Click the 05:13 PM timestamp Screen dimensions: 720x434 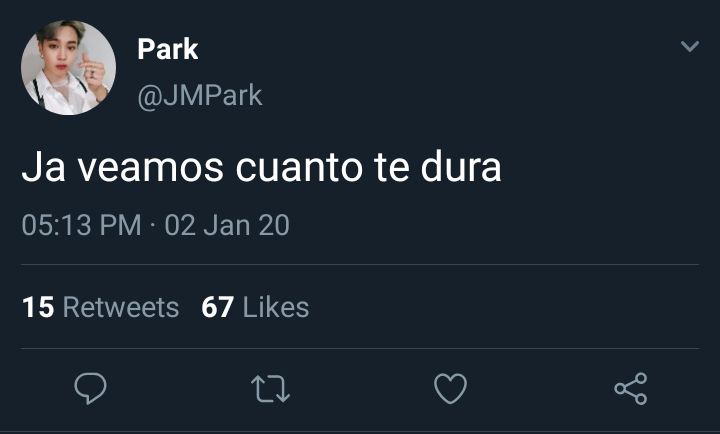(x=81, y=225)
